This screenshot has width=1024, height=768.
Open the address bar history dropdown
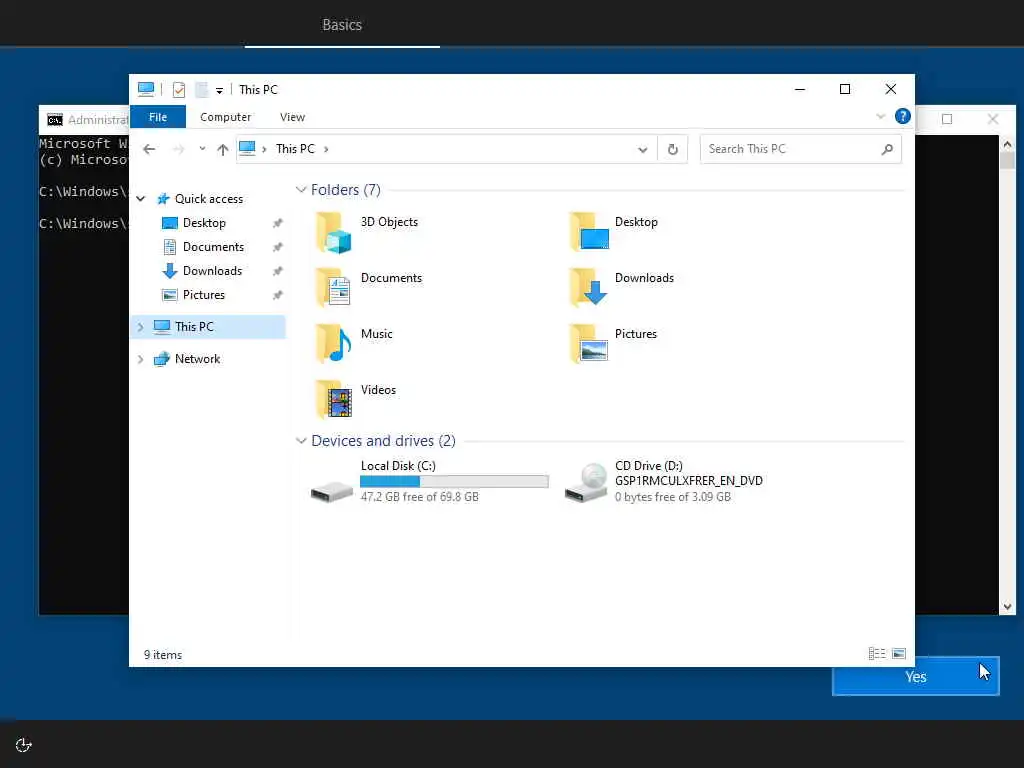point(643,150)
